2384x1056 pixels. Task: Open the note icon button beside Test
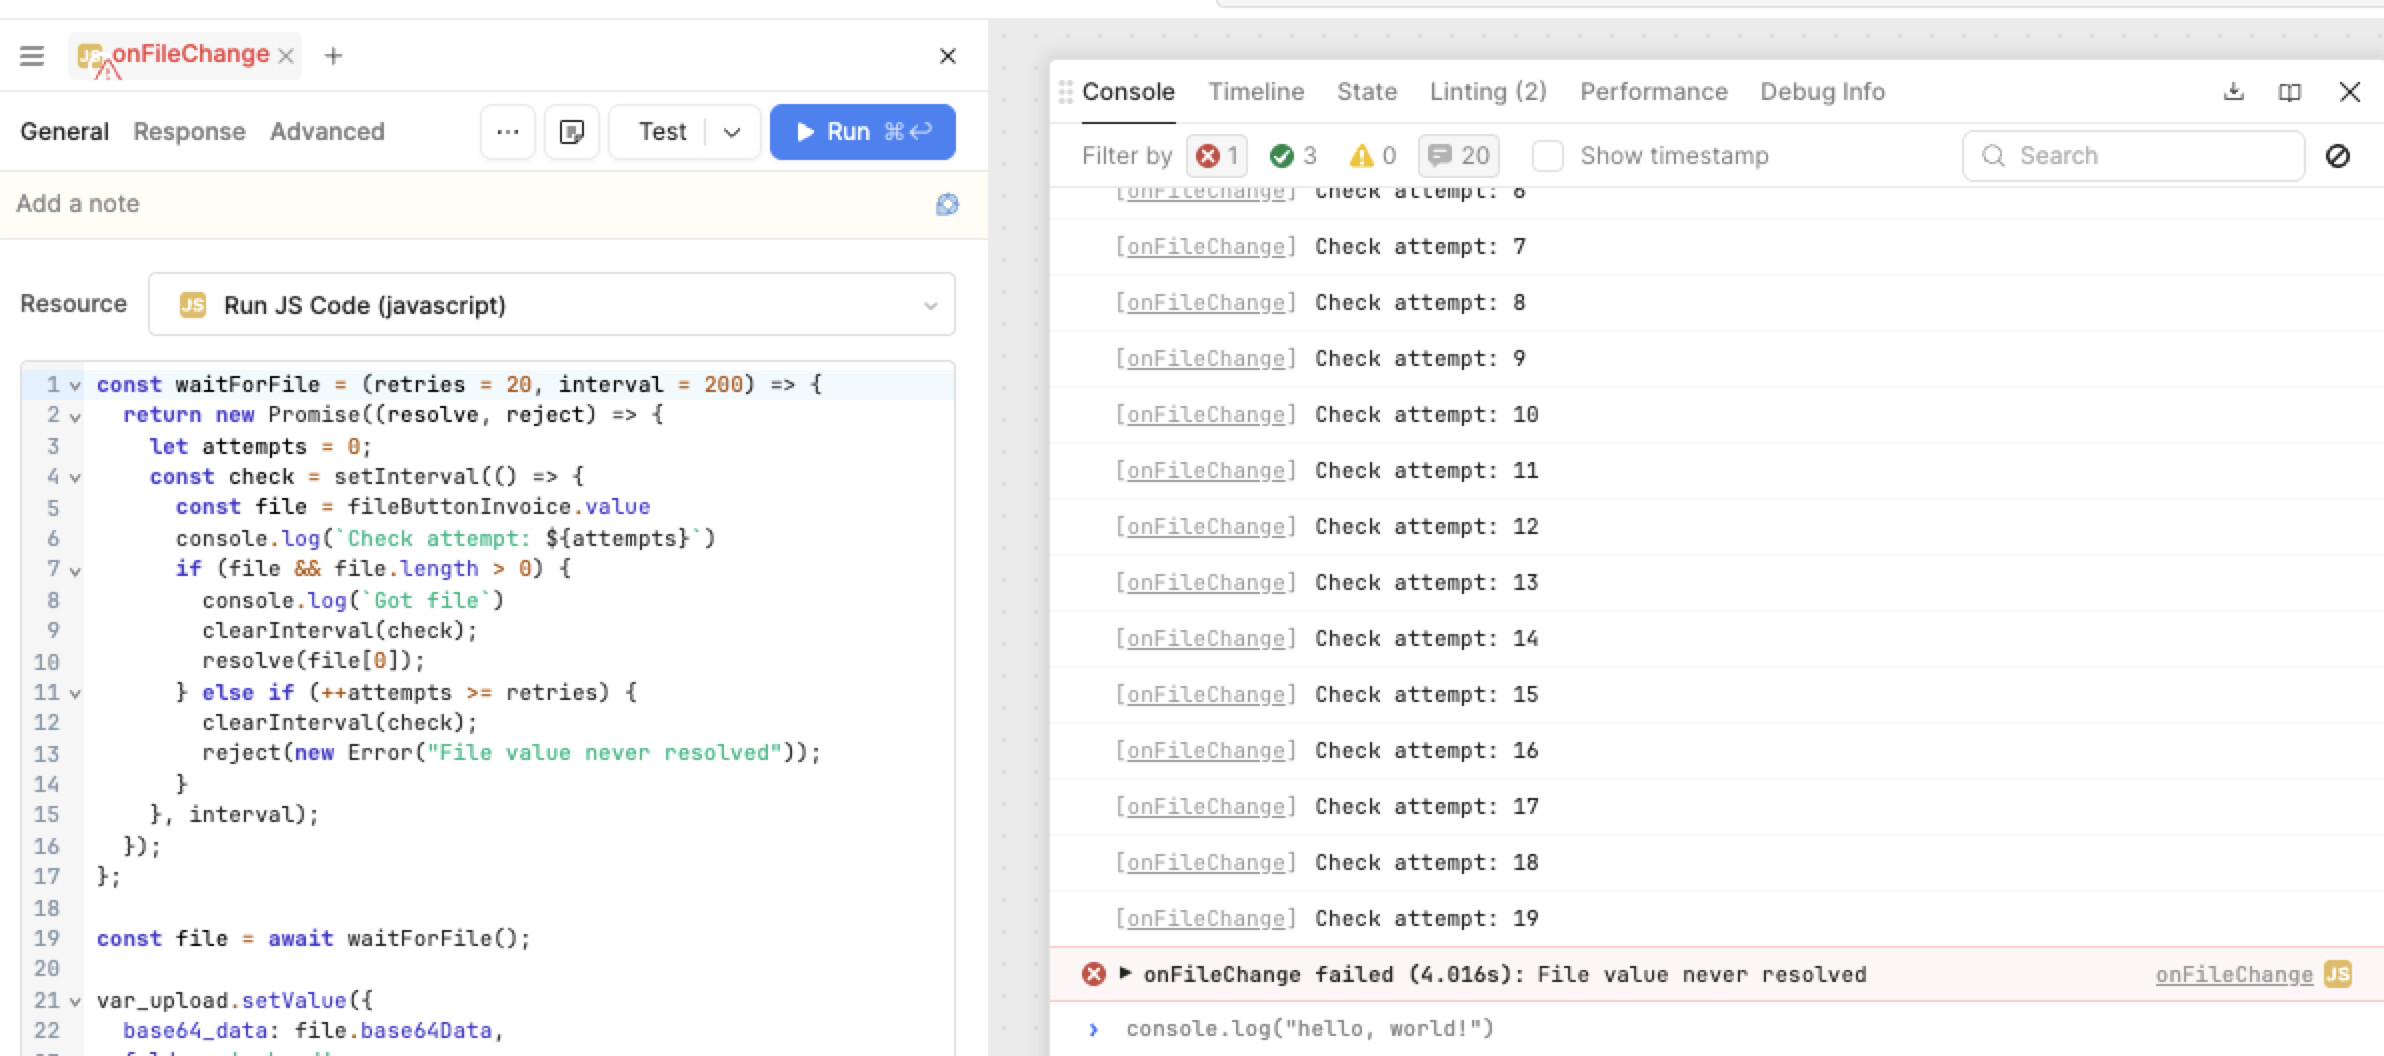point(571,132)
